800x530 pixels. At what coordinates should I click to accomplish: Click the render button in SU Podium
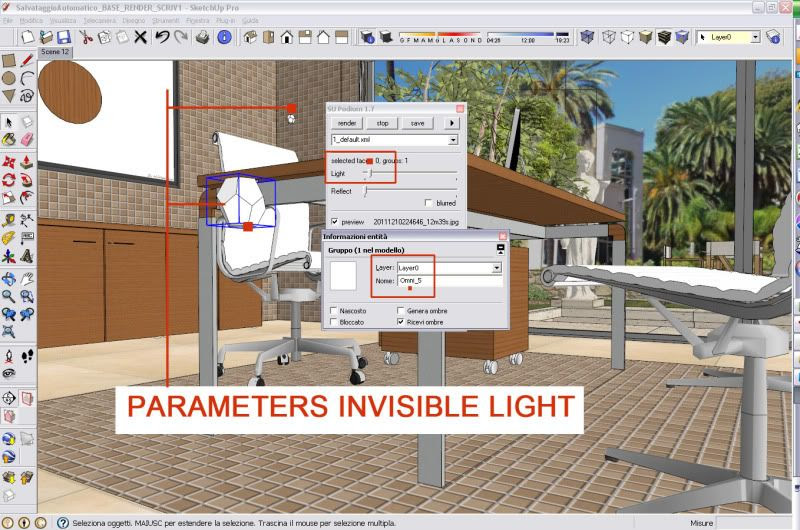coord(347,123)
